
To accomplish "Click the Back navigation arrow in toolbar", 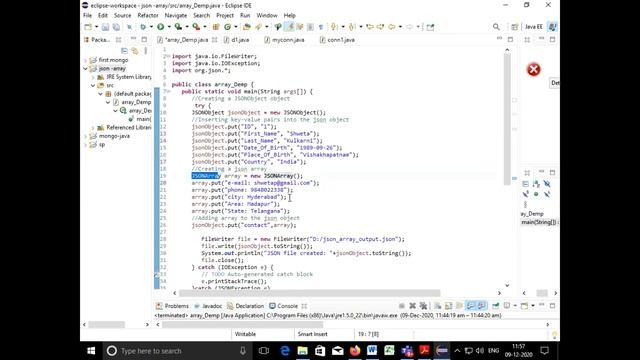I will [391, 27].
